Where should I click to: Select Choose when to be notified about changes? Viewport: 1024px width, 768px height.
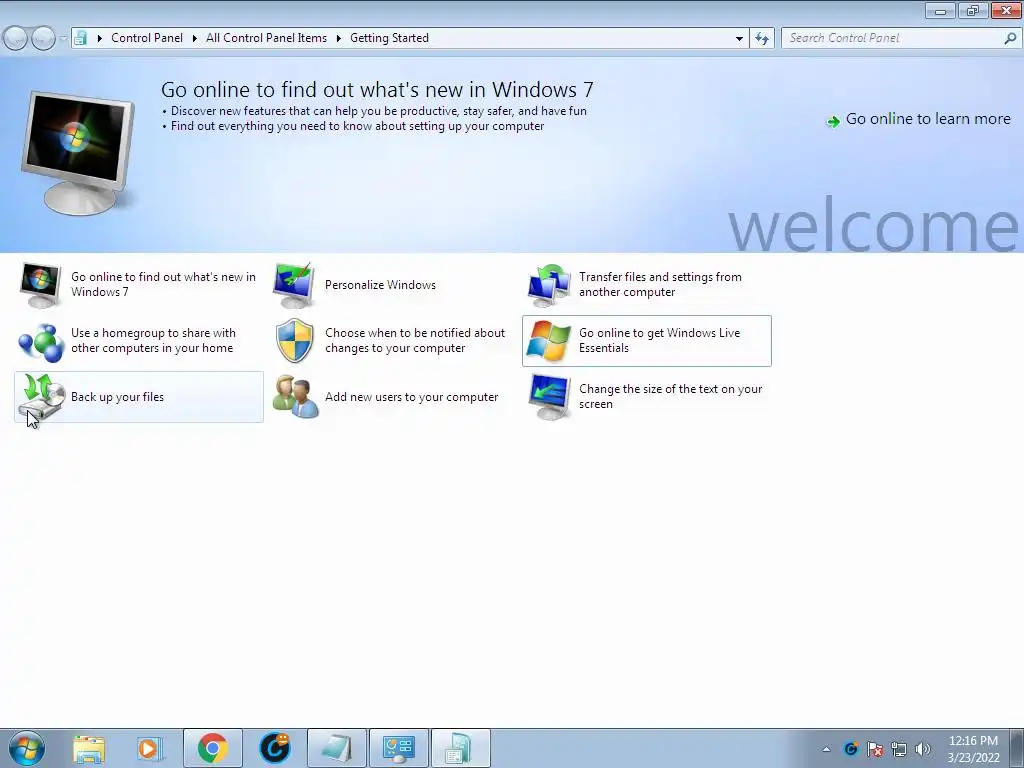415,340
